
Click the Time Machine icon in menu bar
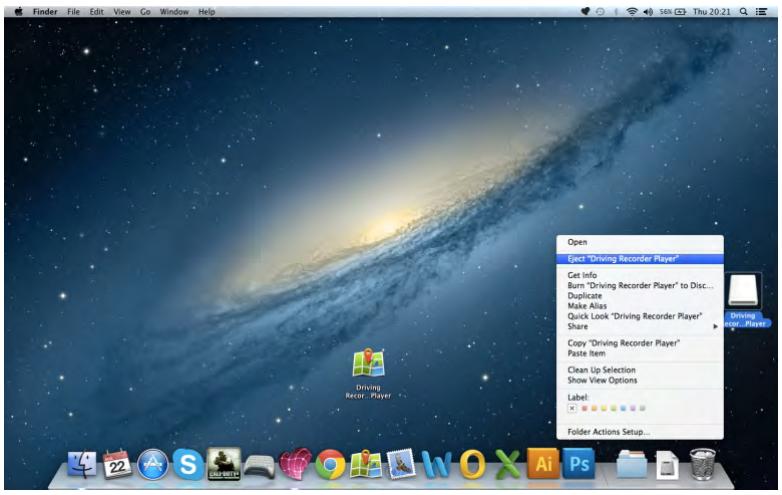(600, 11)
